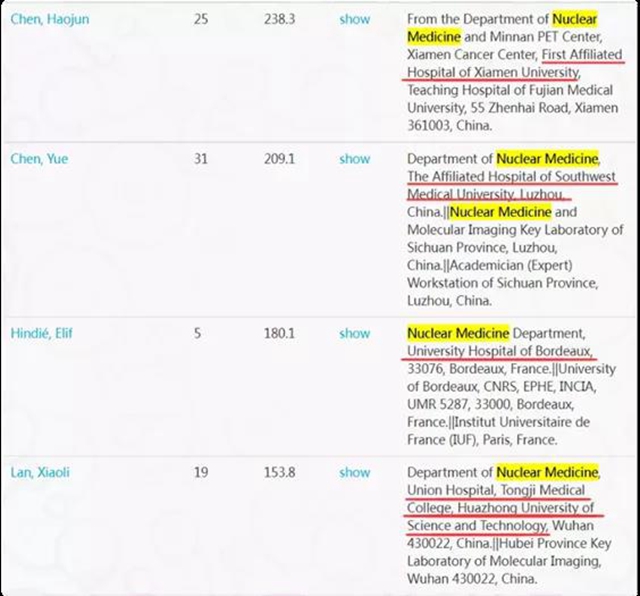Click underlined 'University Hospital of Bordeaux' text
Image resolution: width=640 pixels, height=596 pixels.
[500, 351]
